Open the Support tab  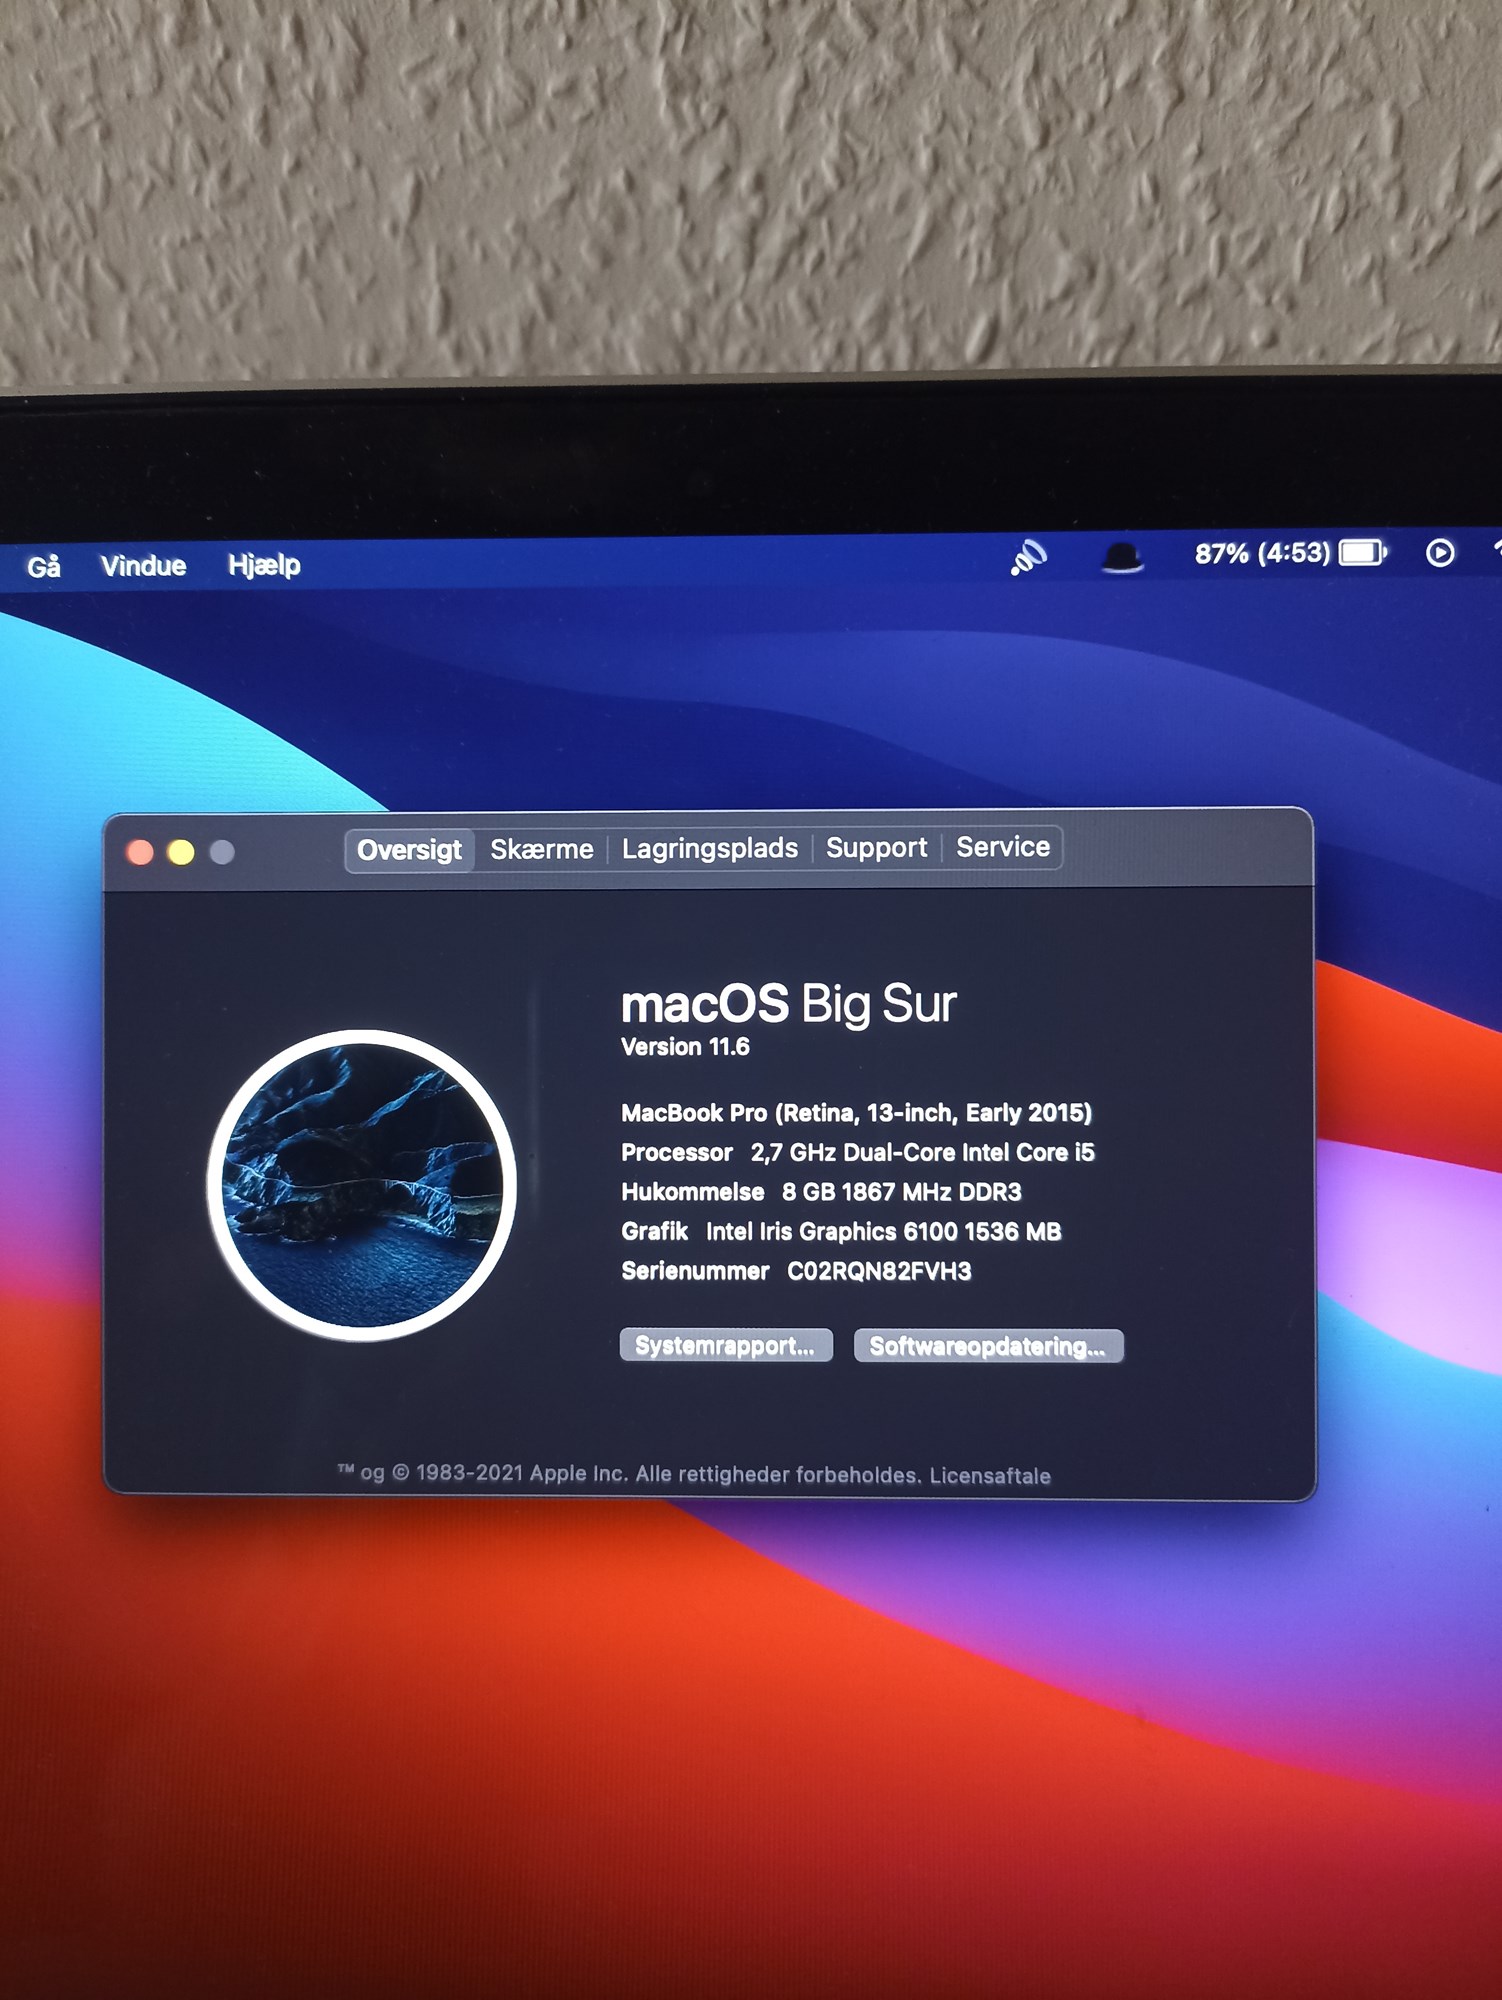(876, 847)
